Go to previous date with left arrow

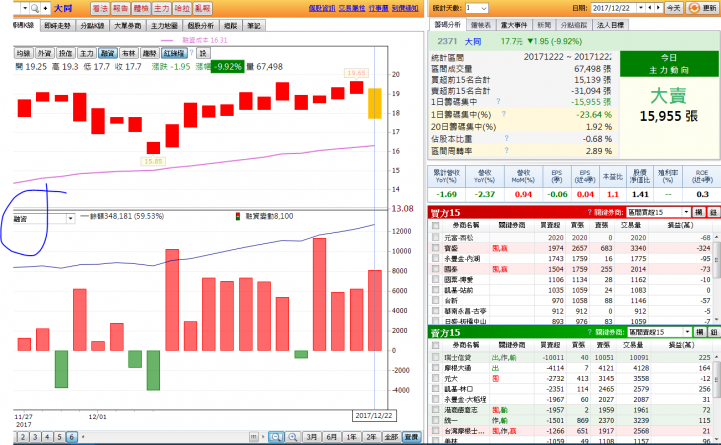[650, 8]
